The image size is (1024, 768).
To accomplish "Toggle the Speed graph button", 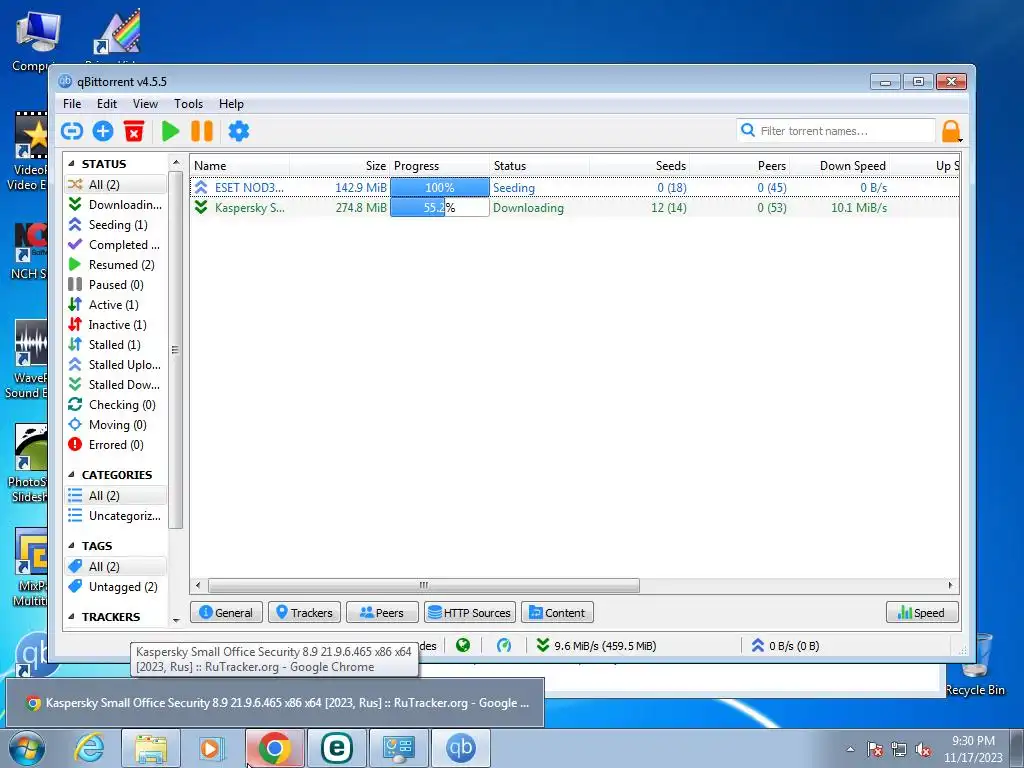I will tap(922, 613).
